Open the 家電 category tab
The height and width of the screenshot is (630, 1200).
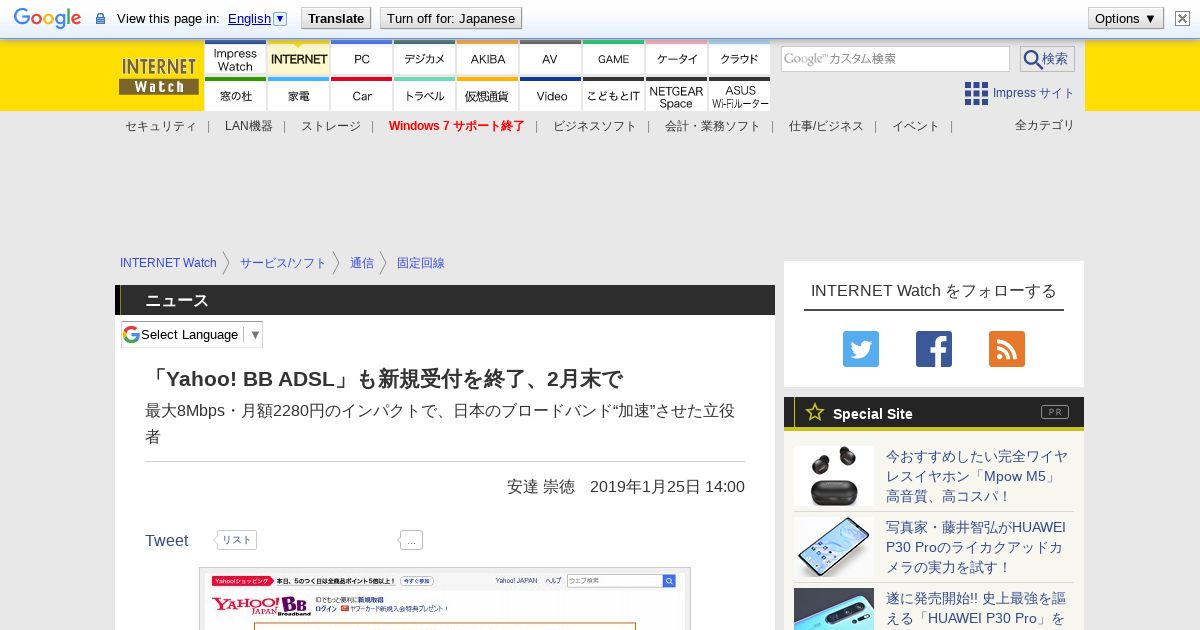point(299,95)
